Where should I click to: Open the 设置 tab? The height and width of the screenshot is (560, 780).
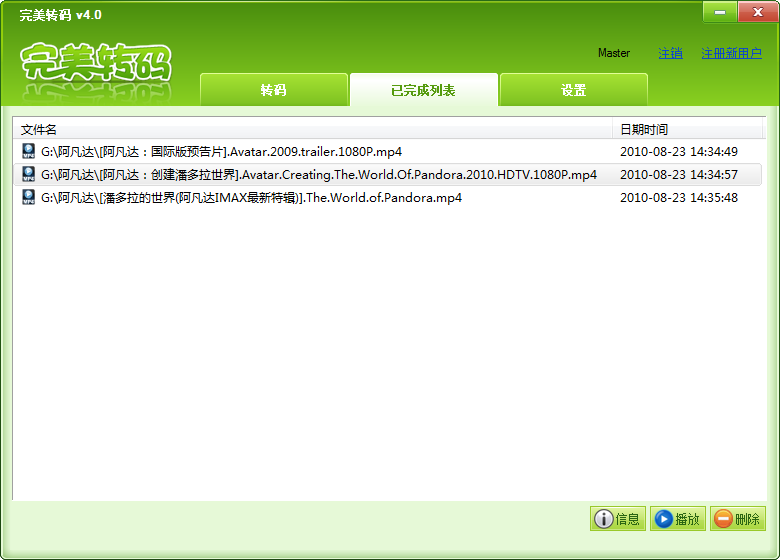pos(574,90)
